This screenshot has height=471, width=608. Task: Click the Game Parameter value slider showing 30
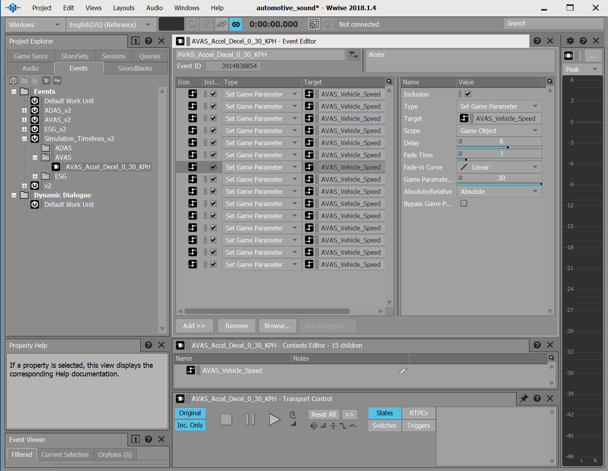(499, 179)
